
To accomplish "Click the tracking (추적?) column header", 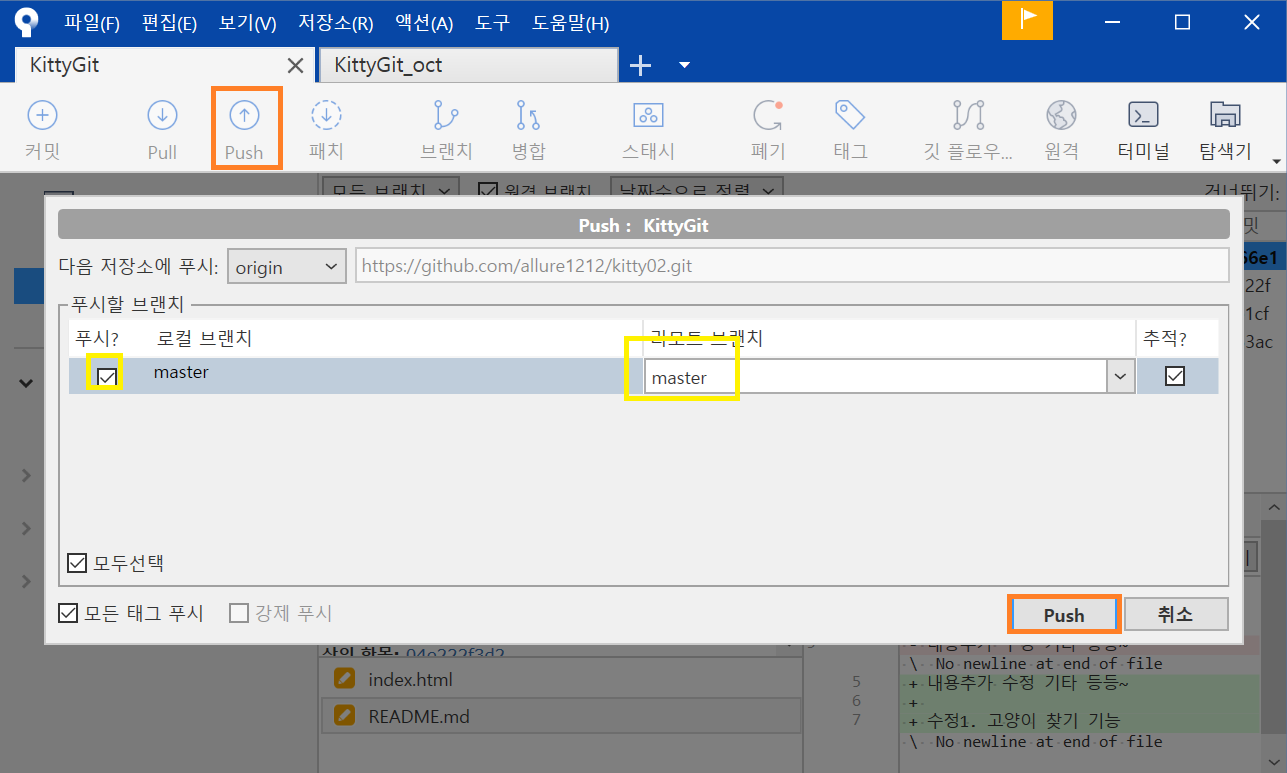I will (x=1166, y=338).
